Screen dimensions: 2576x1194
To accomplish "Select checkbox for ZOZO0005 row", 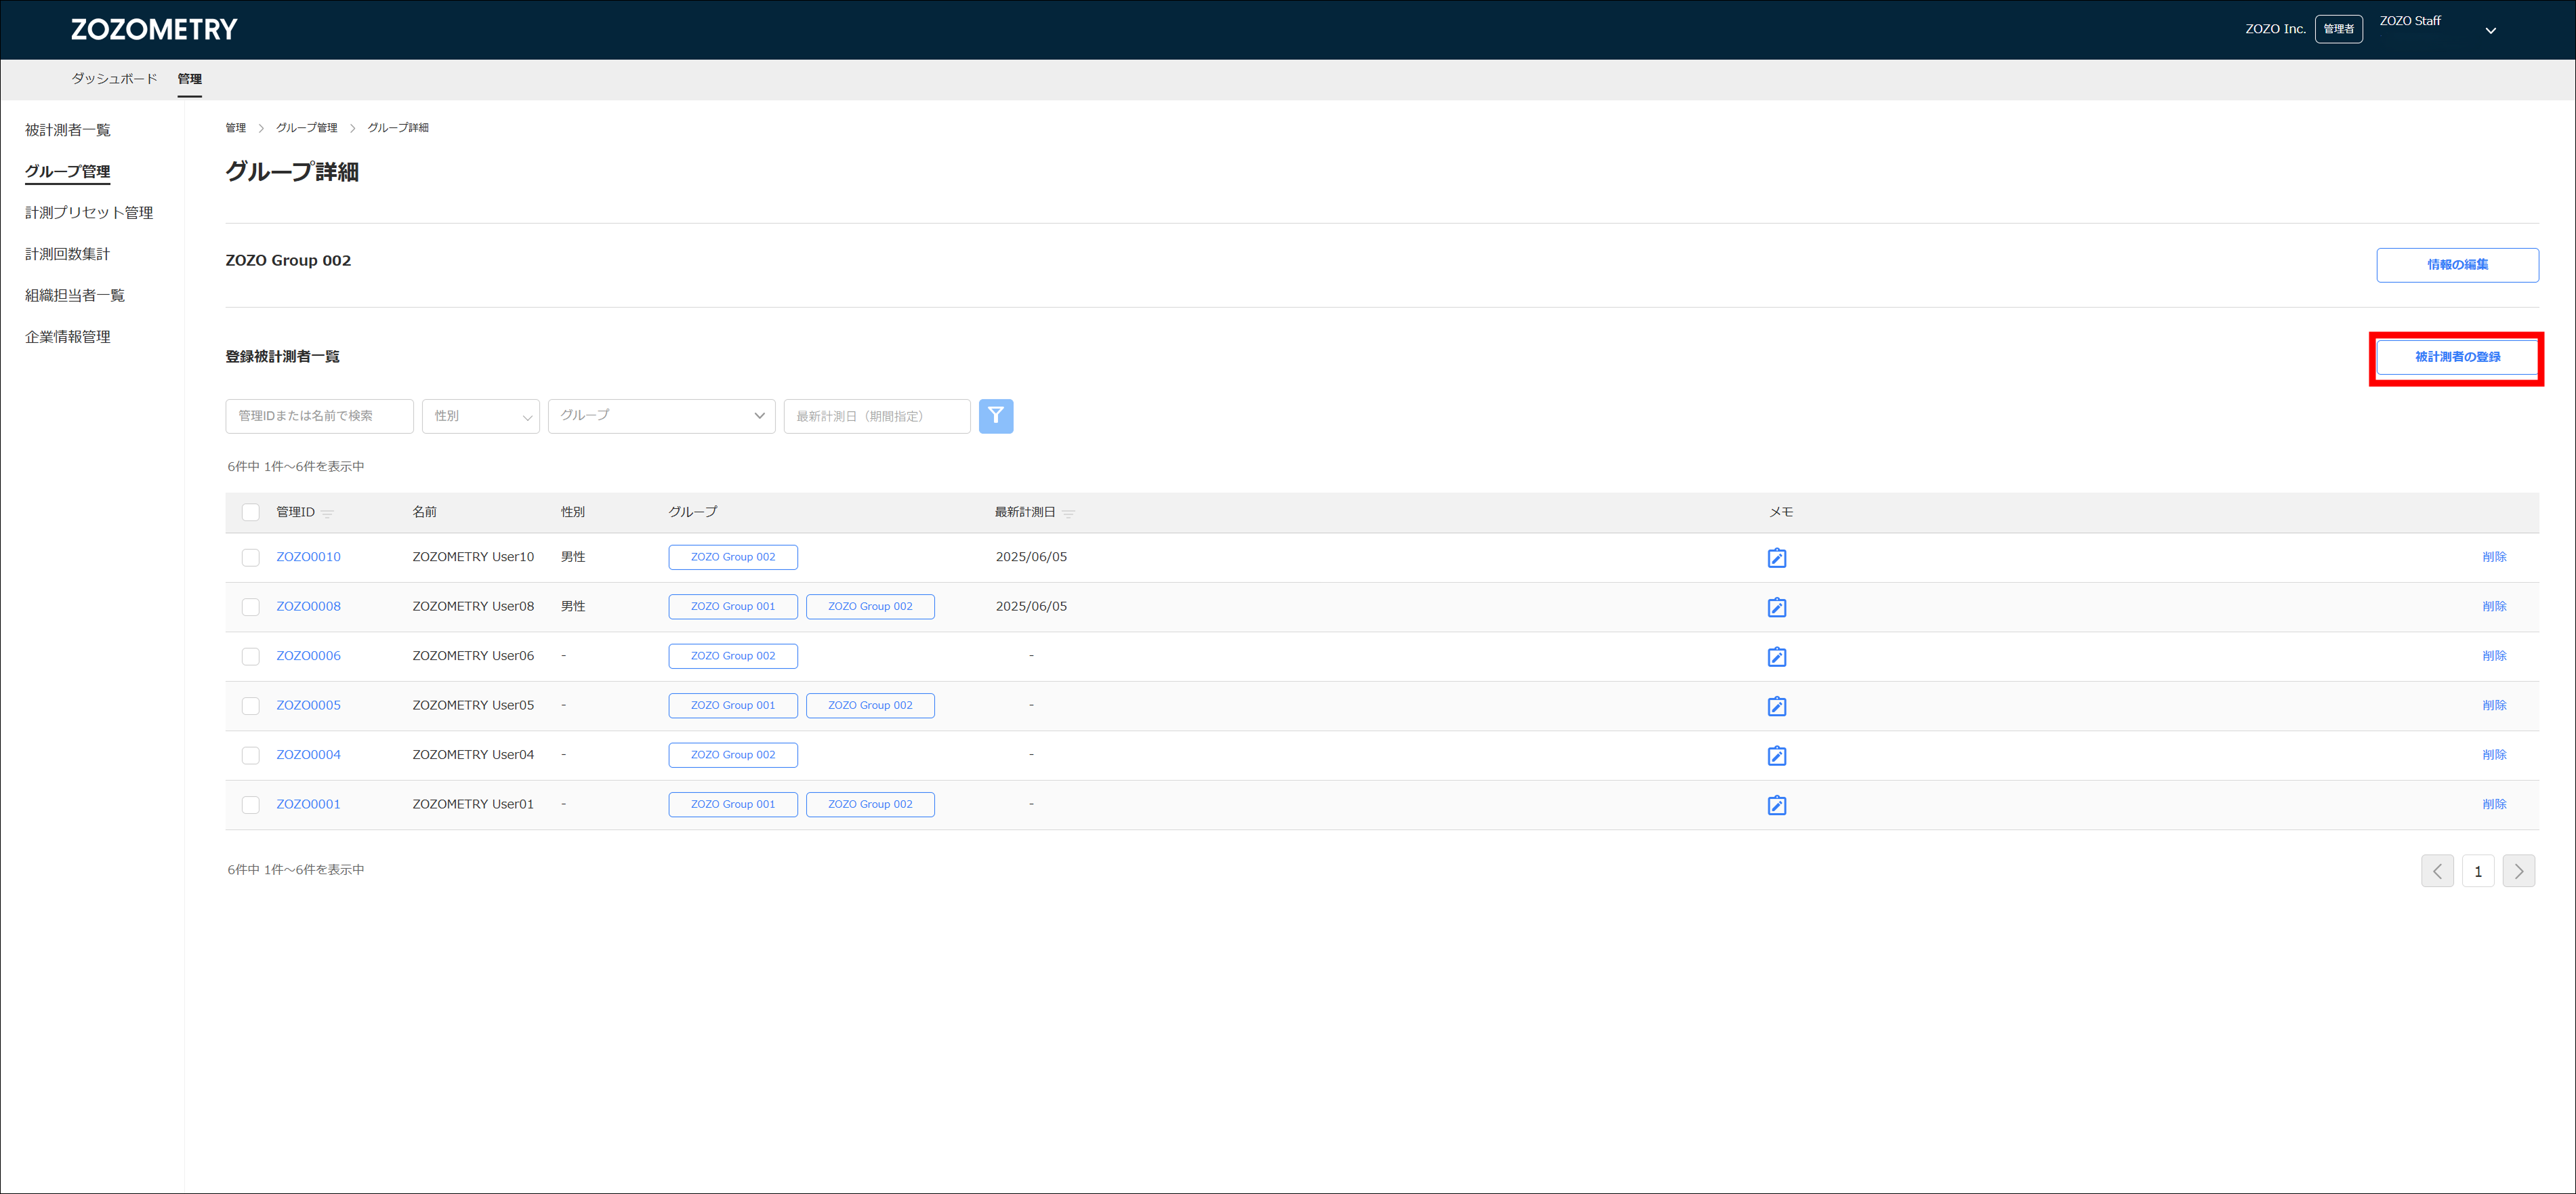I will tap(251, 706).
